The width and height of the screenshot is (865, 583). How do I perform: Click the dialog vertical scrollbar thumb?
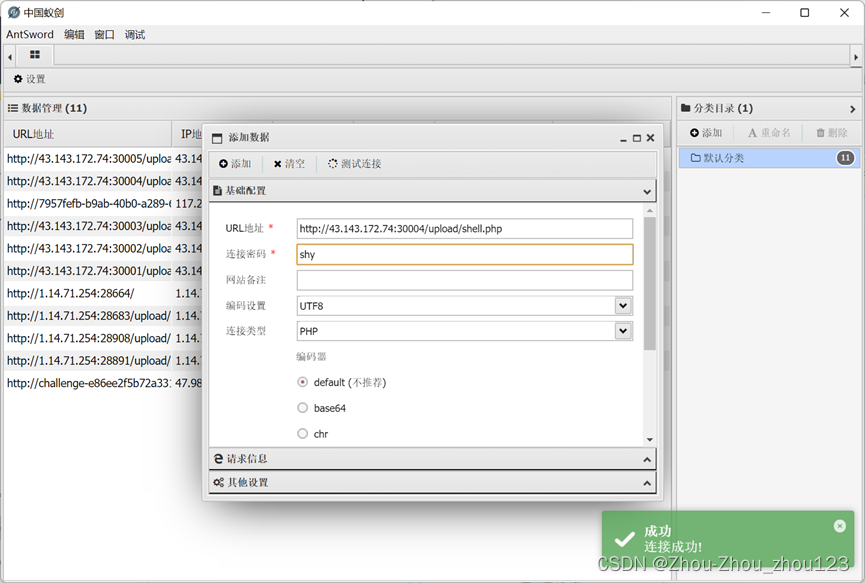point(650,284)
